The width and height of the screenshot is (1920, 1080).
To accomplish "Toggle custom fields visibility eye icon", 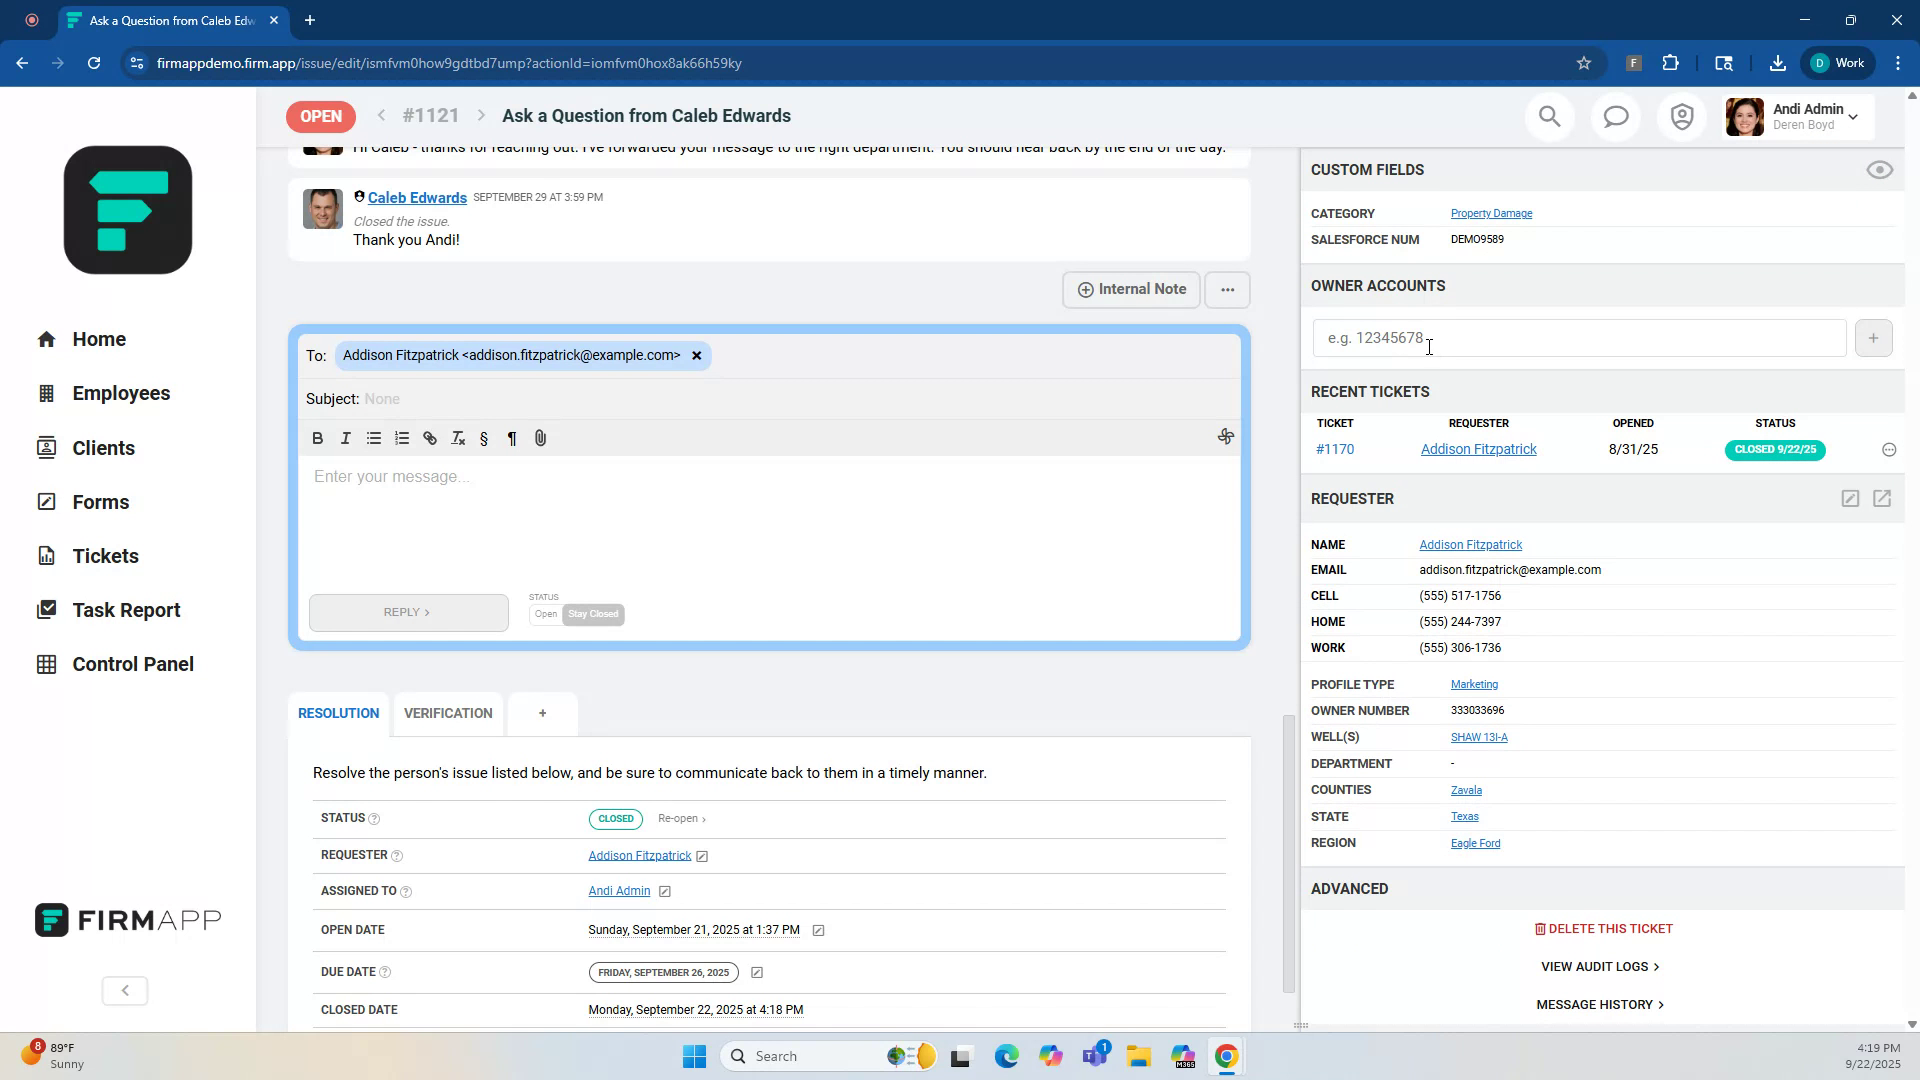I will click(x=1879, y=170).
